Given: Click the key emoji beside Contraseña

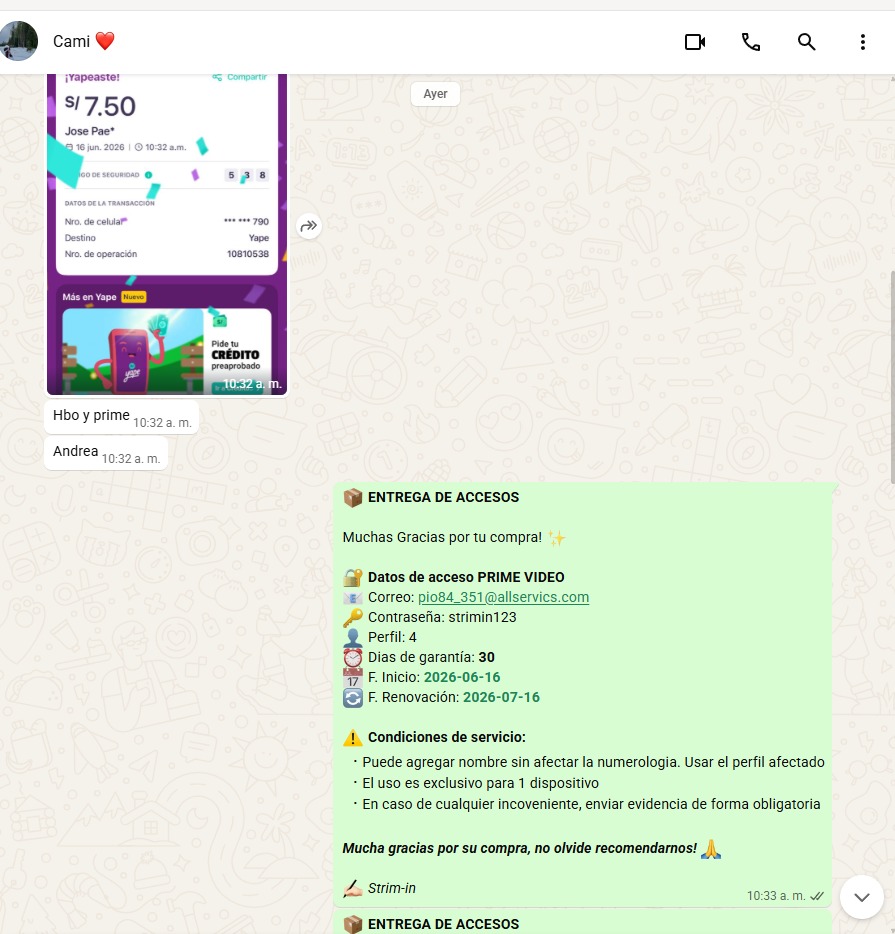Looking at the screenshot, I should click(353, 618).
